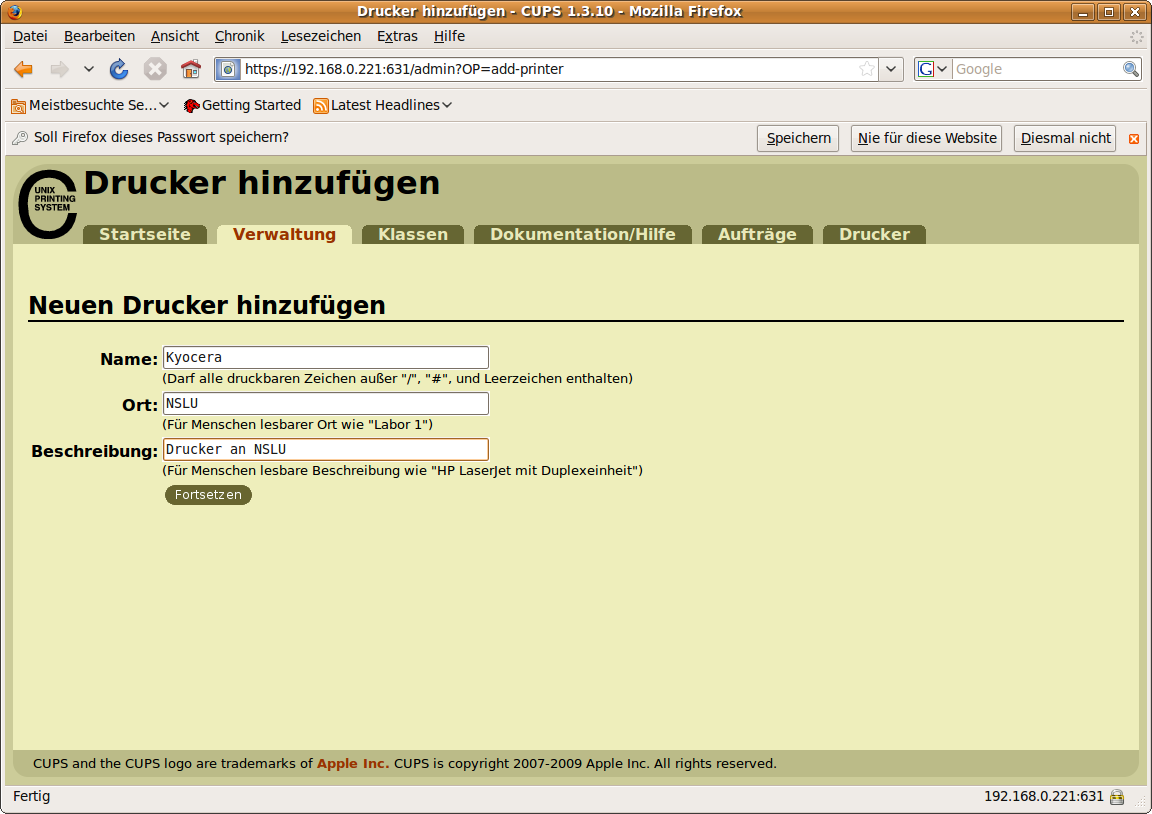Maximize the Firefox window

1109,12
